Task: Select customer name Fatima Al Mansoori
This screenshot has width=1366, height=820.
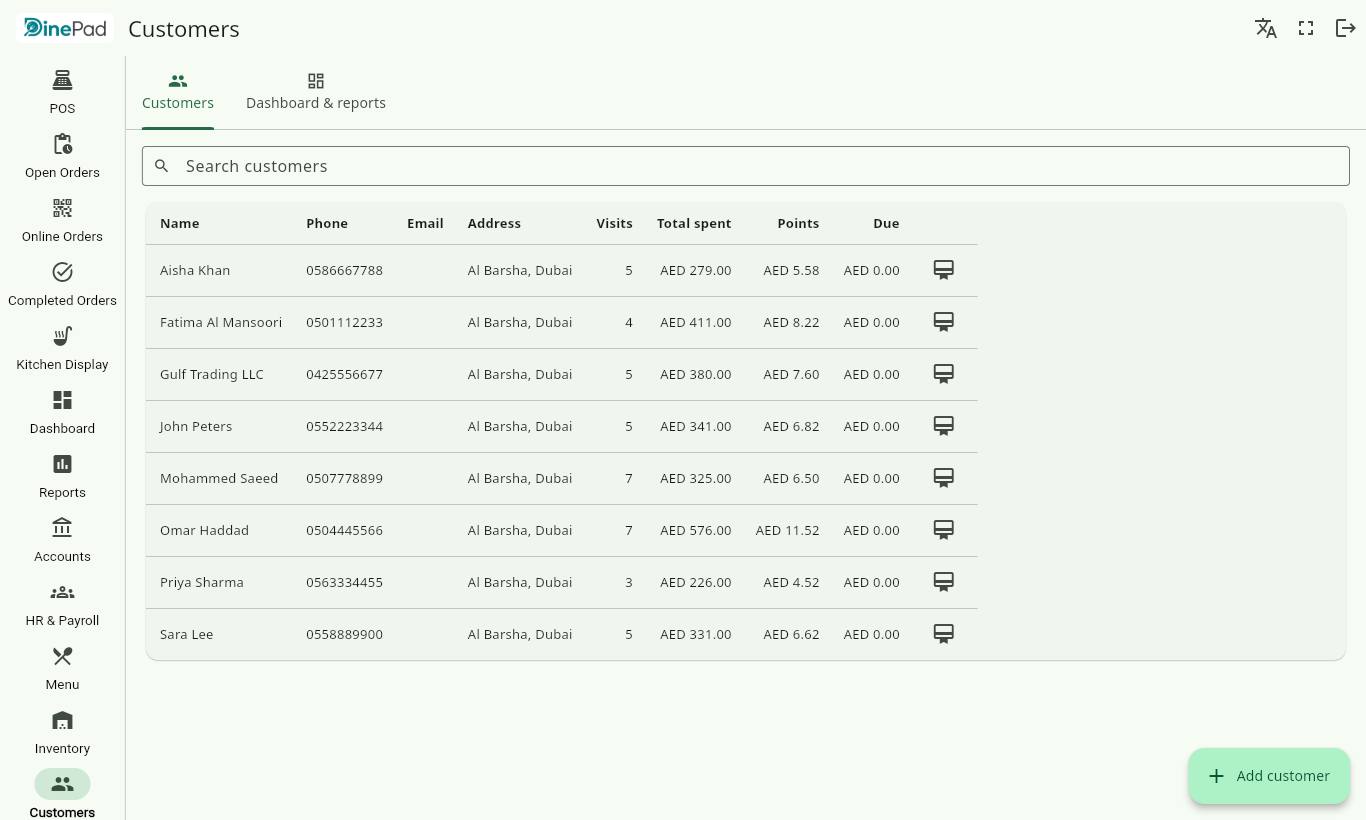Action: tap(221, 322)
